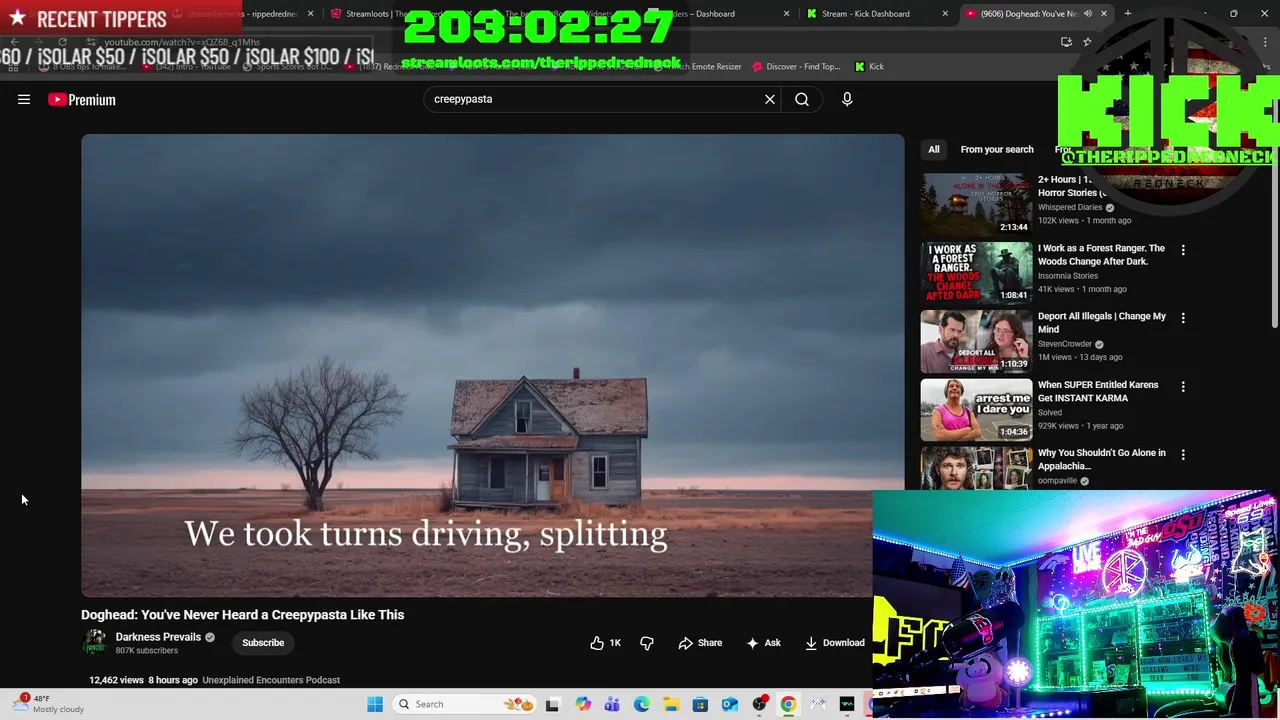Dislike the Doghead video

tap(647, 643)
